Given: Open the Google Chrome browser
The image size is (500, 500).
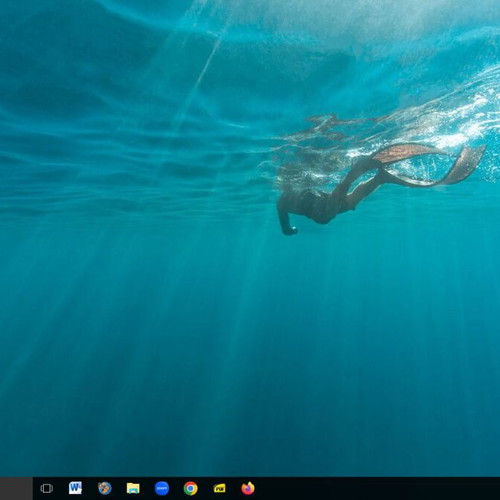Looking at the screenshot, I should pos(191,489).
